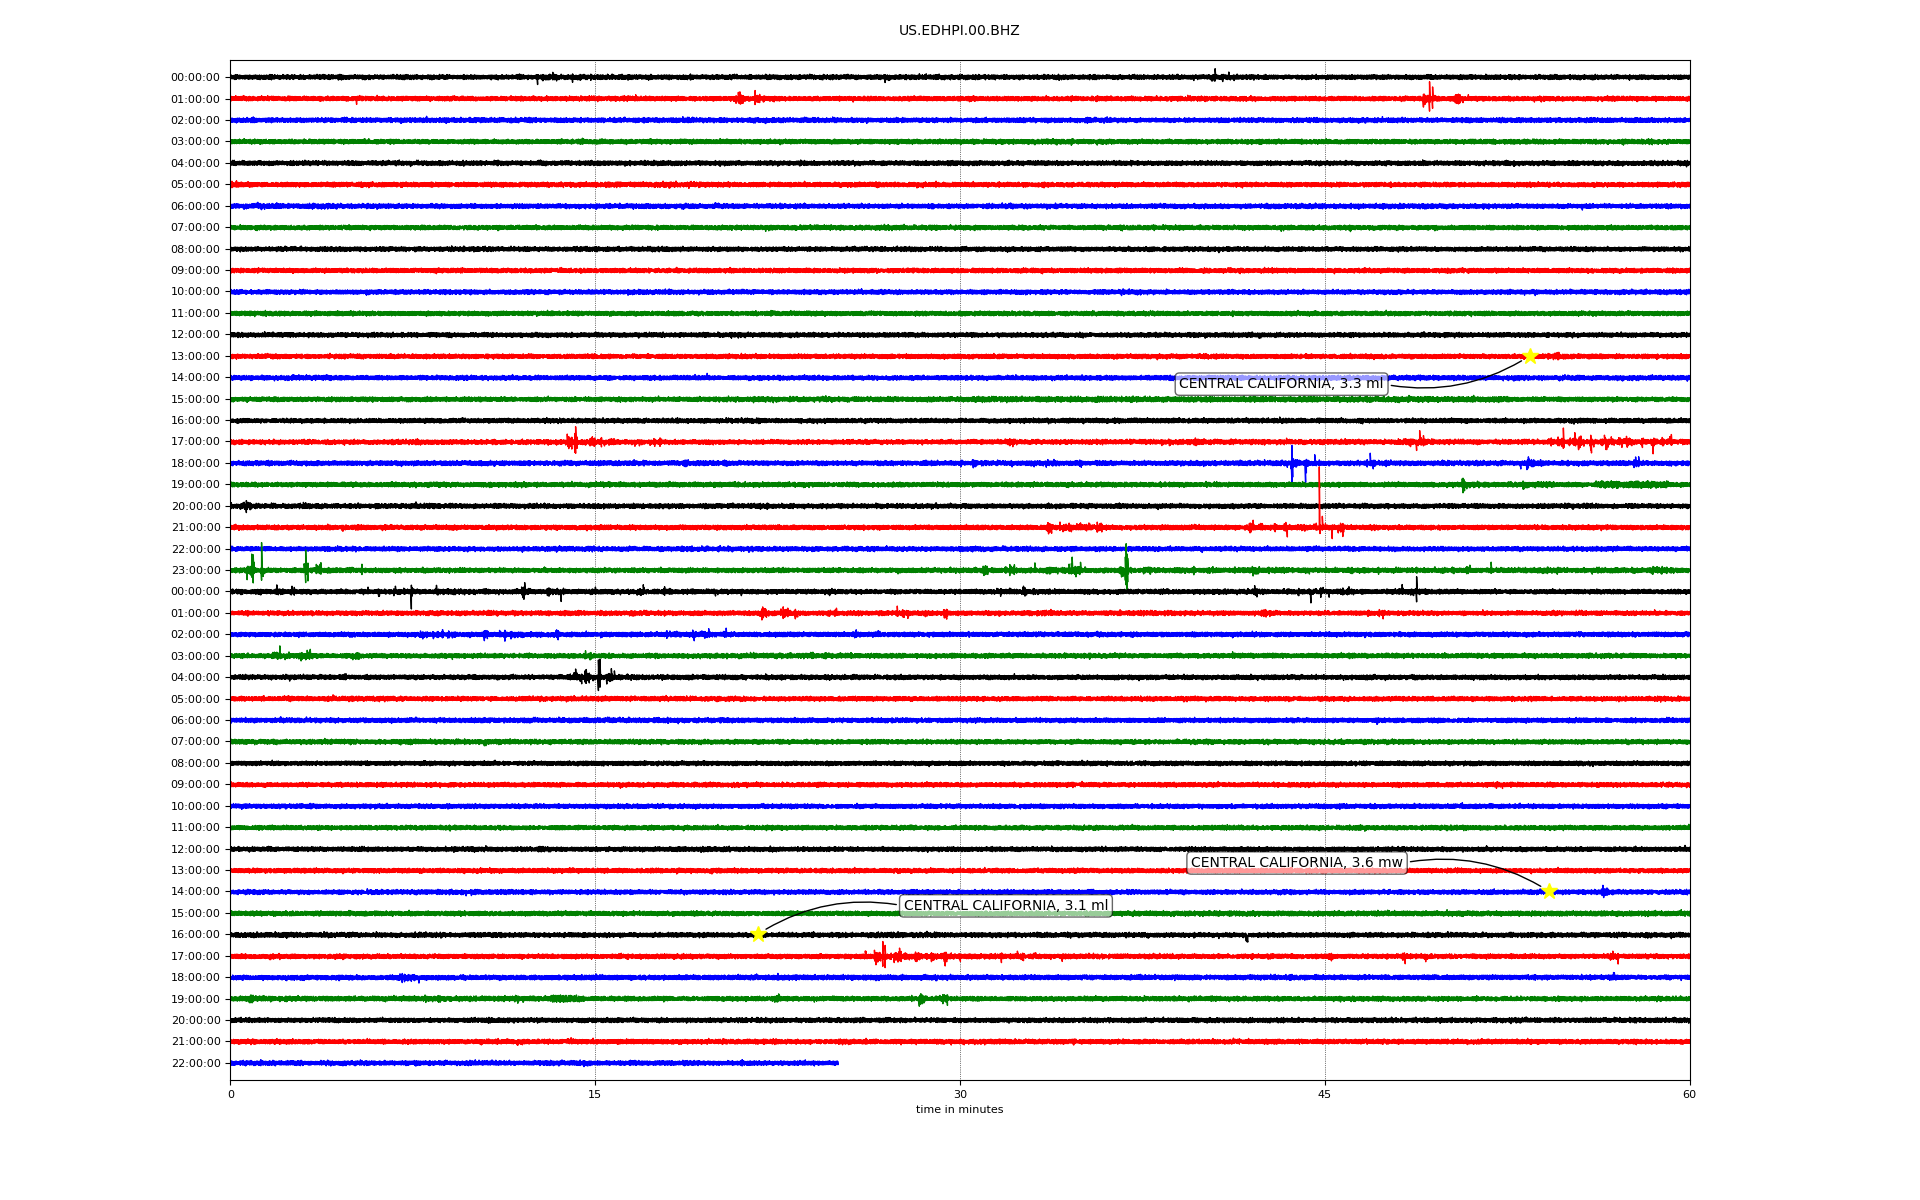Click the large green spike on the 23:00:00 trace
The image size is (1920, 1200).
tap(1126, 568)
